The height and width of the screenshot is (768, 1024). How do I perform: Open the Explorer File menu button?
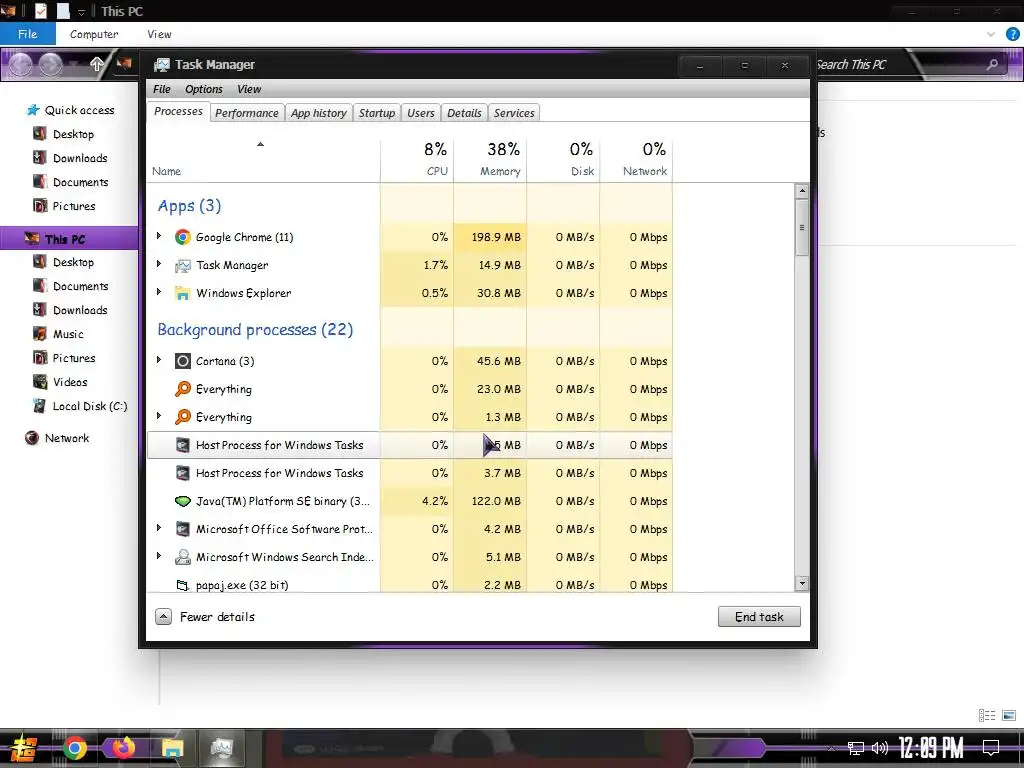coord(27,34)
